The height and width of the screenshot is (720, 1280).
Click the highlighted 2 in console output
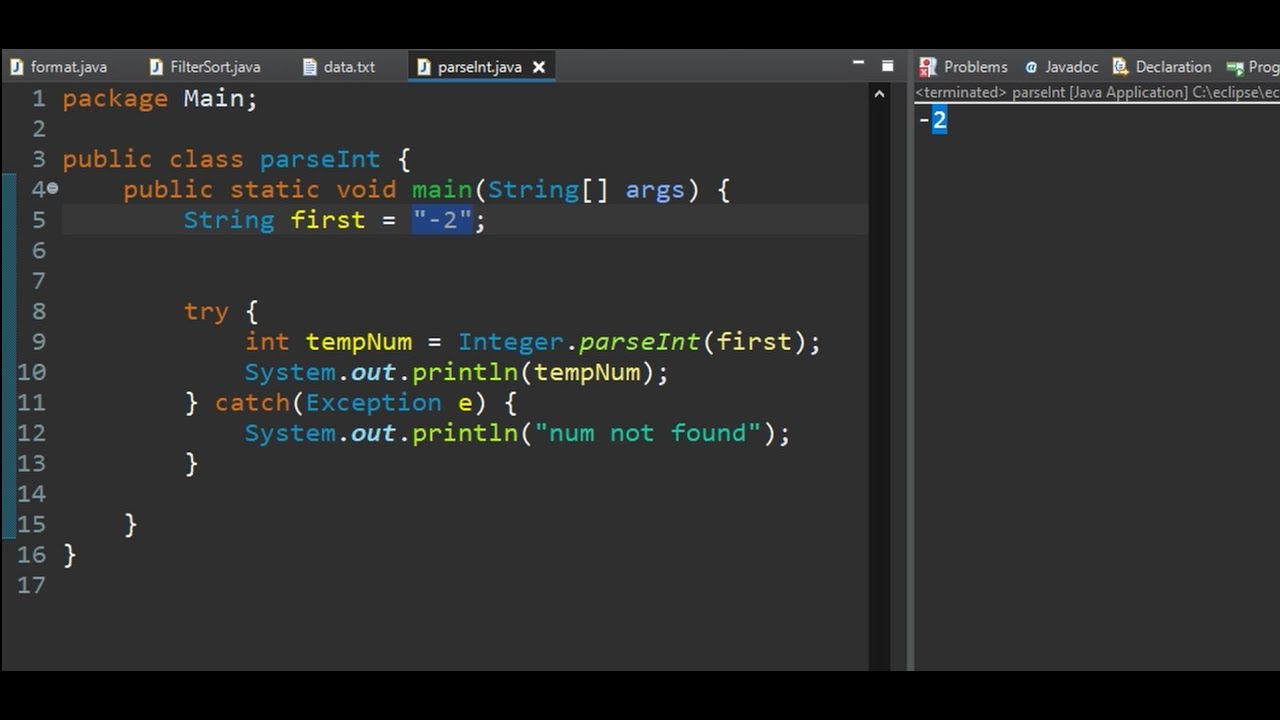939,121
